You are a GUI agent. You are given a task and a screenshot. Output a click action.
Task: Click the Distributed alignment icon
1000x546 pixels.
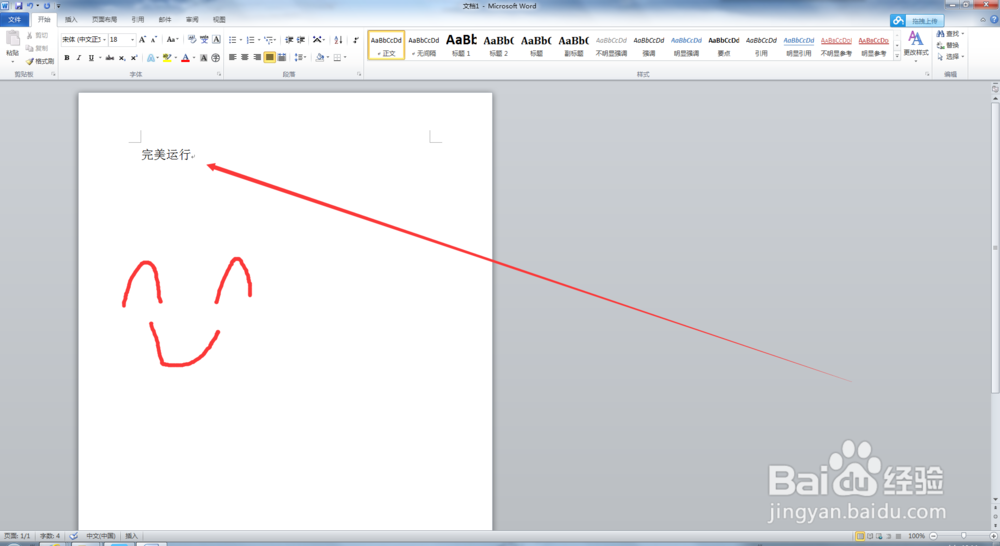click(x=282, y=57)
